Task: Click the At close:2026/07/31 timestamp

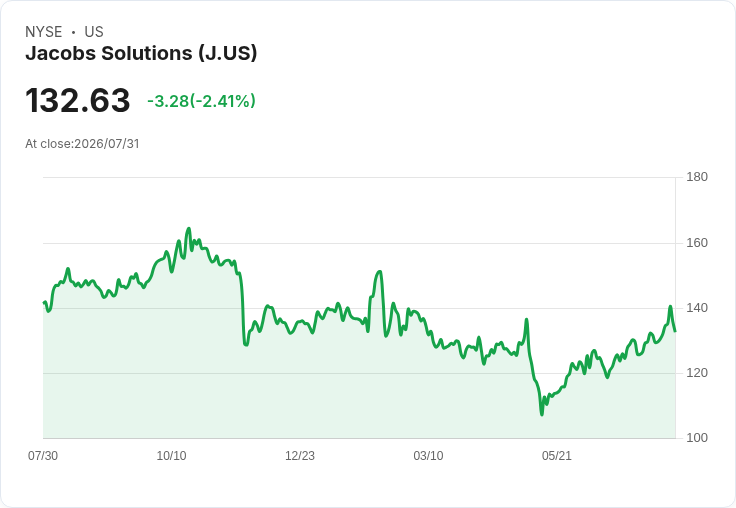Action: click(82, 144)
